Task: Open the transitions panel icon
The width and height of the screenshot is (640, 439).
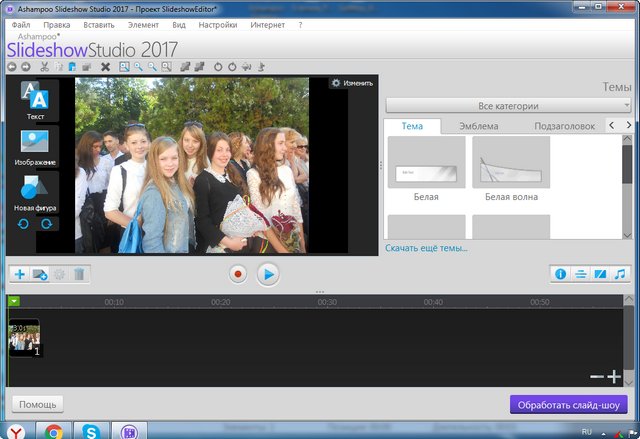Action: tap(600, 274)
